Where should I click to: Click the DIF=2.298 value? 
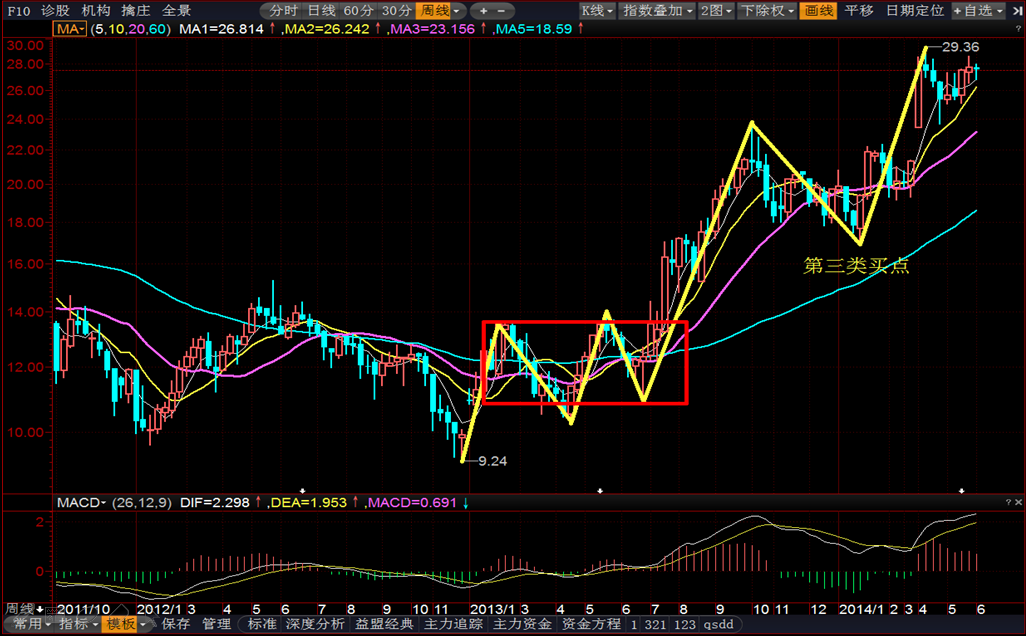point(215,502)
